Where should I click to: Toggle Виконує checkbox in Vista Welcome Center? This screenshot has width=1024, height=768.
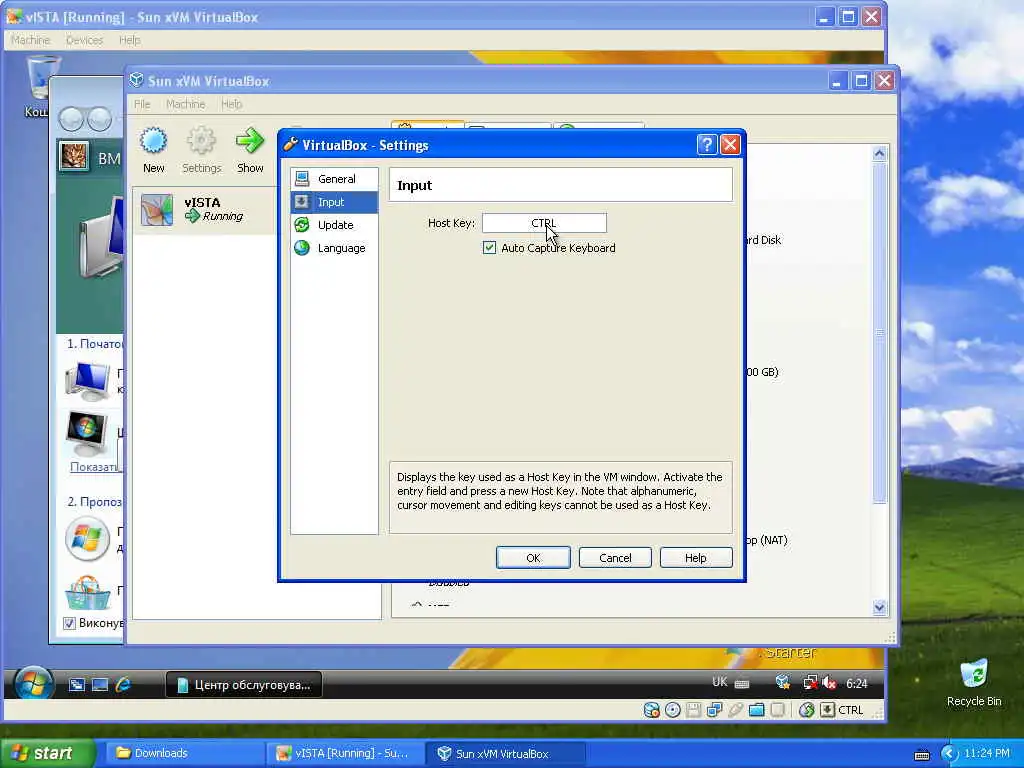(69, 623)
